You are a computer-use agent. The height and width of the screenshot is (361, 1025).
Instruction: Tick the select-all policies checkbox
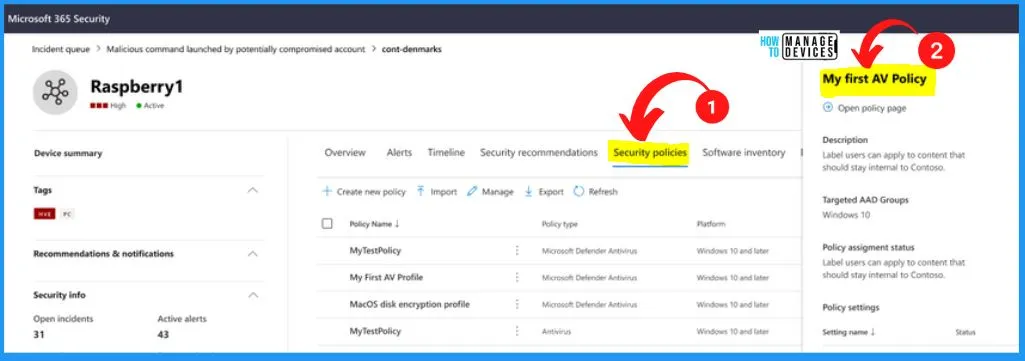[328, 224]
